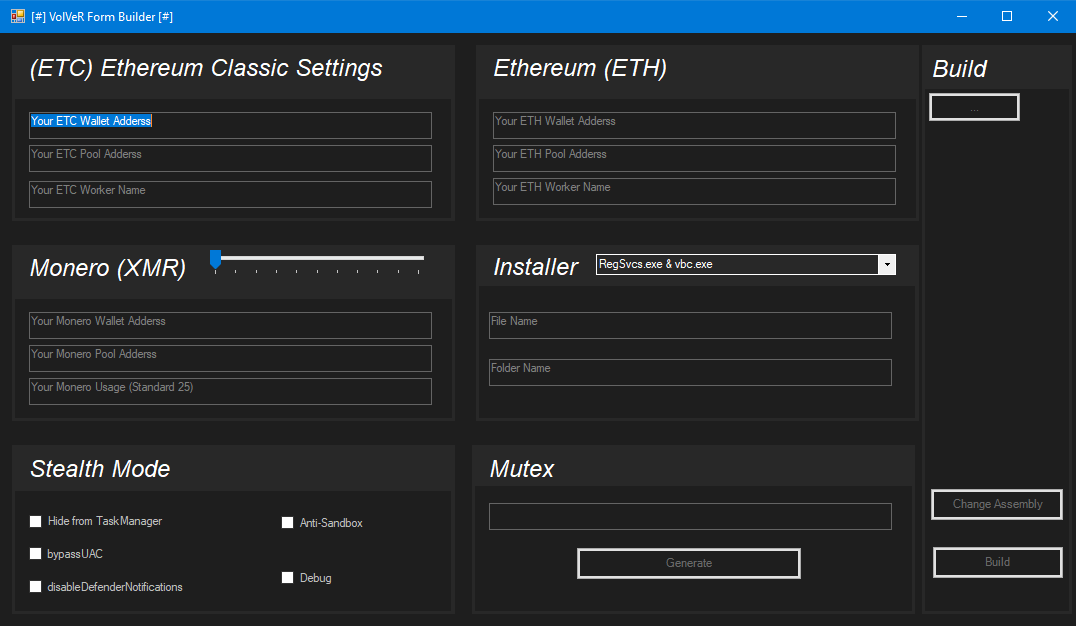
Task: Minimize the VolVeR Form Builder window
Action: click(962, 16)
